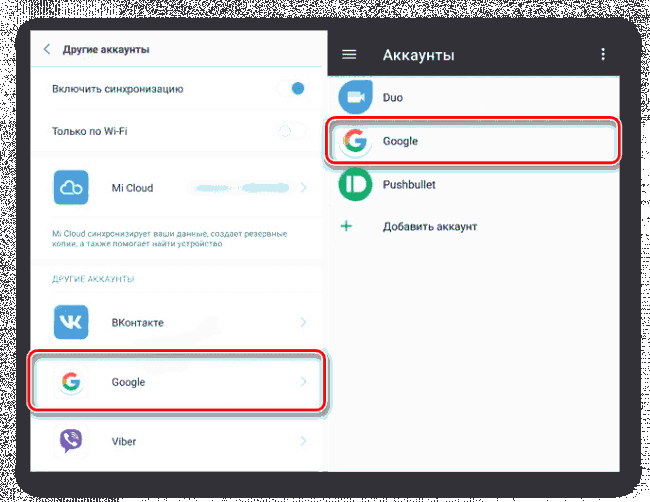Expand ВКонтакте row chevron

click(x=303, y=322)
